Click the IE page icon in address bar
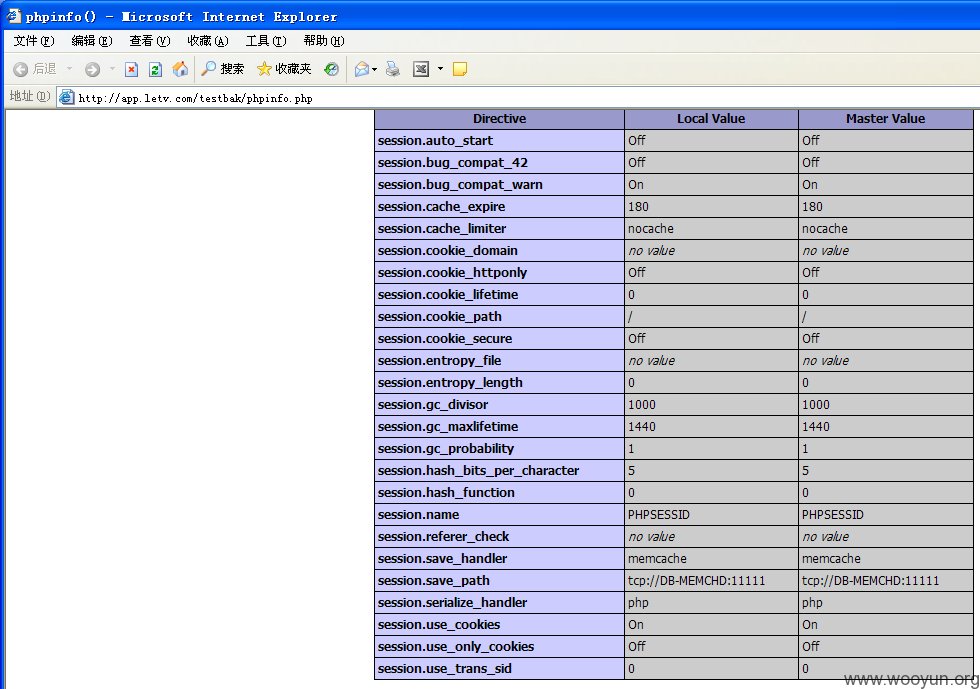The image size is (980, 689). pos(66,98)
